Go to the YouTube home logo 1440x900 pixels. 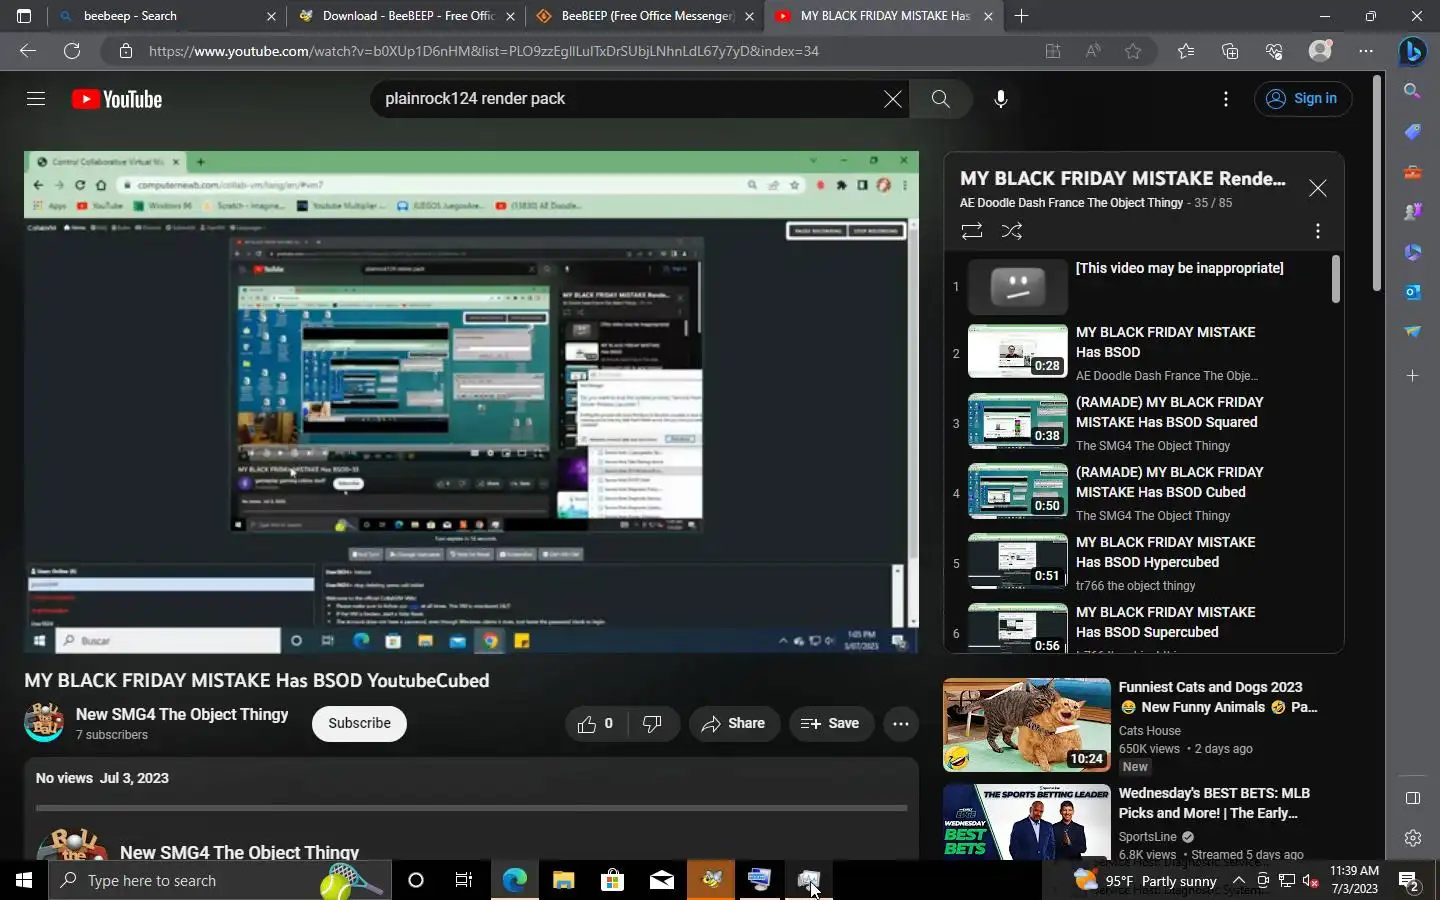click(x=117, y=99)
